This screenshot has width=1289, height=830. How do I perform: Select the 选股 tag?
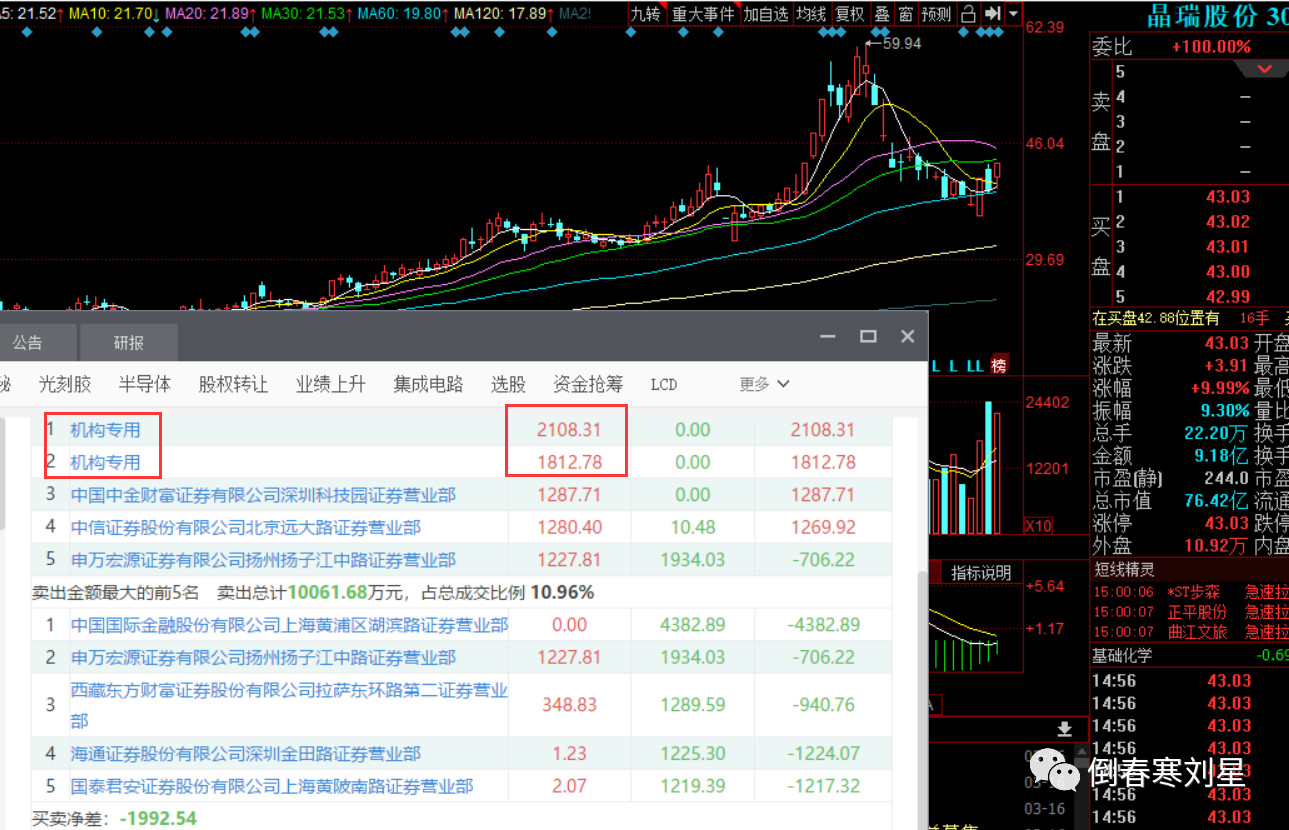tap(508, 384)
